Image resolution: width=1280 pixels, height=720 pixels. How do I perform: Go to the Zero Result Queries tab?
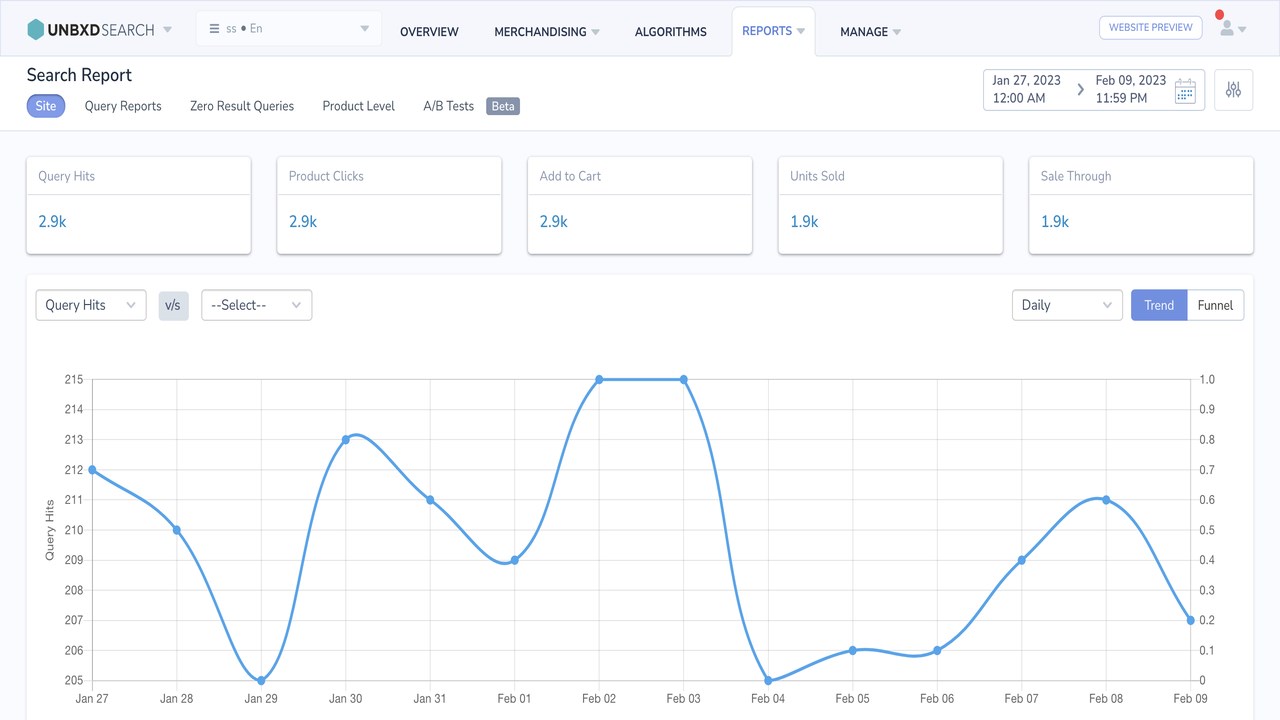(x=242, y=106)
